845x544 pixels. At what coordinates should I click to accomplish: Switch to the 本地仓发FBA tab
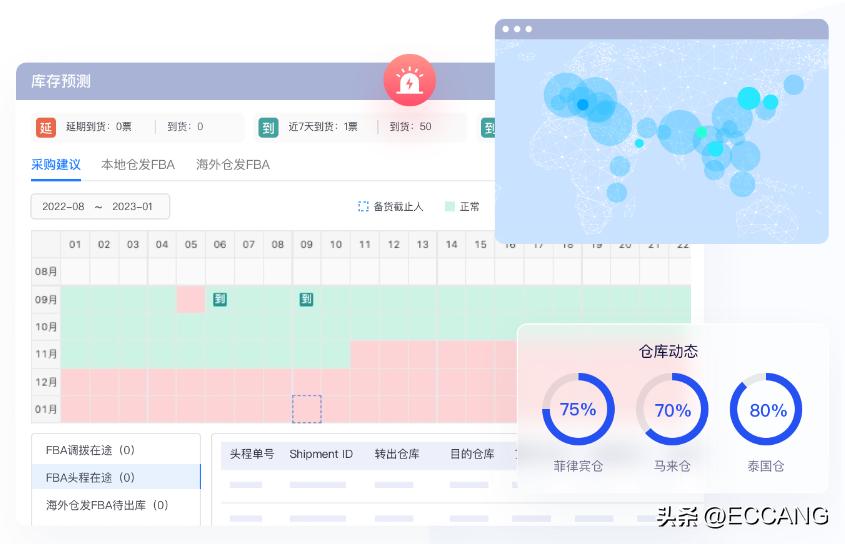click(138, 164)
